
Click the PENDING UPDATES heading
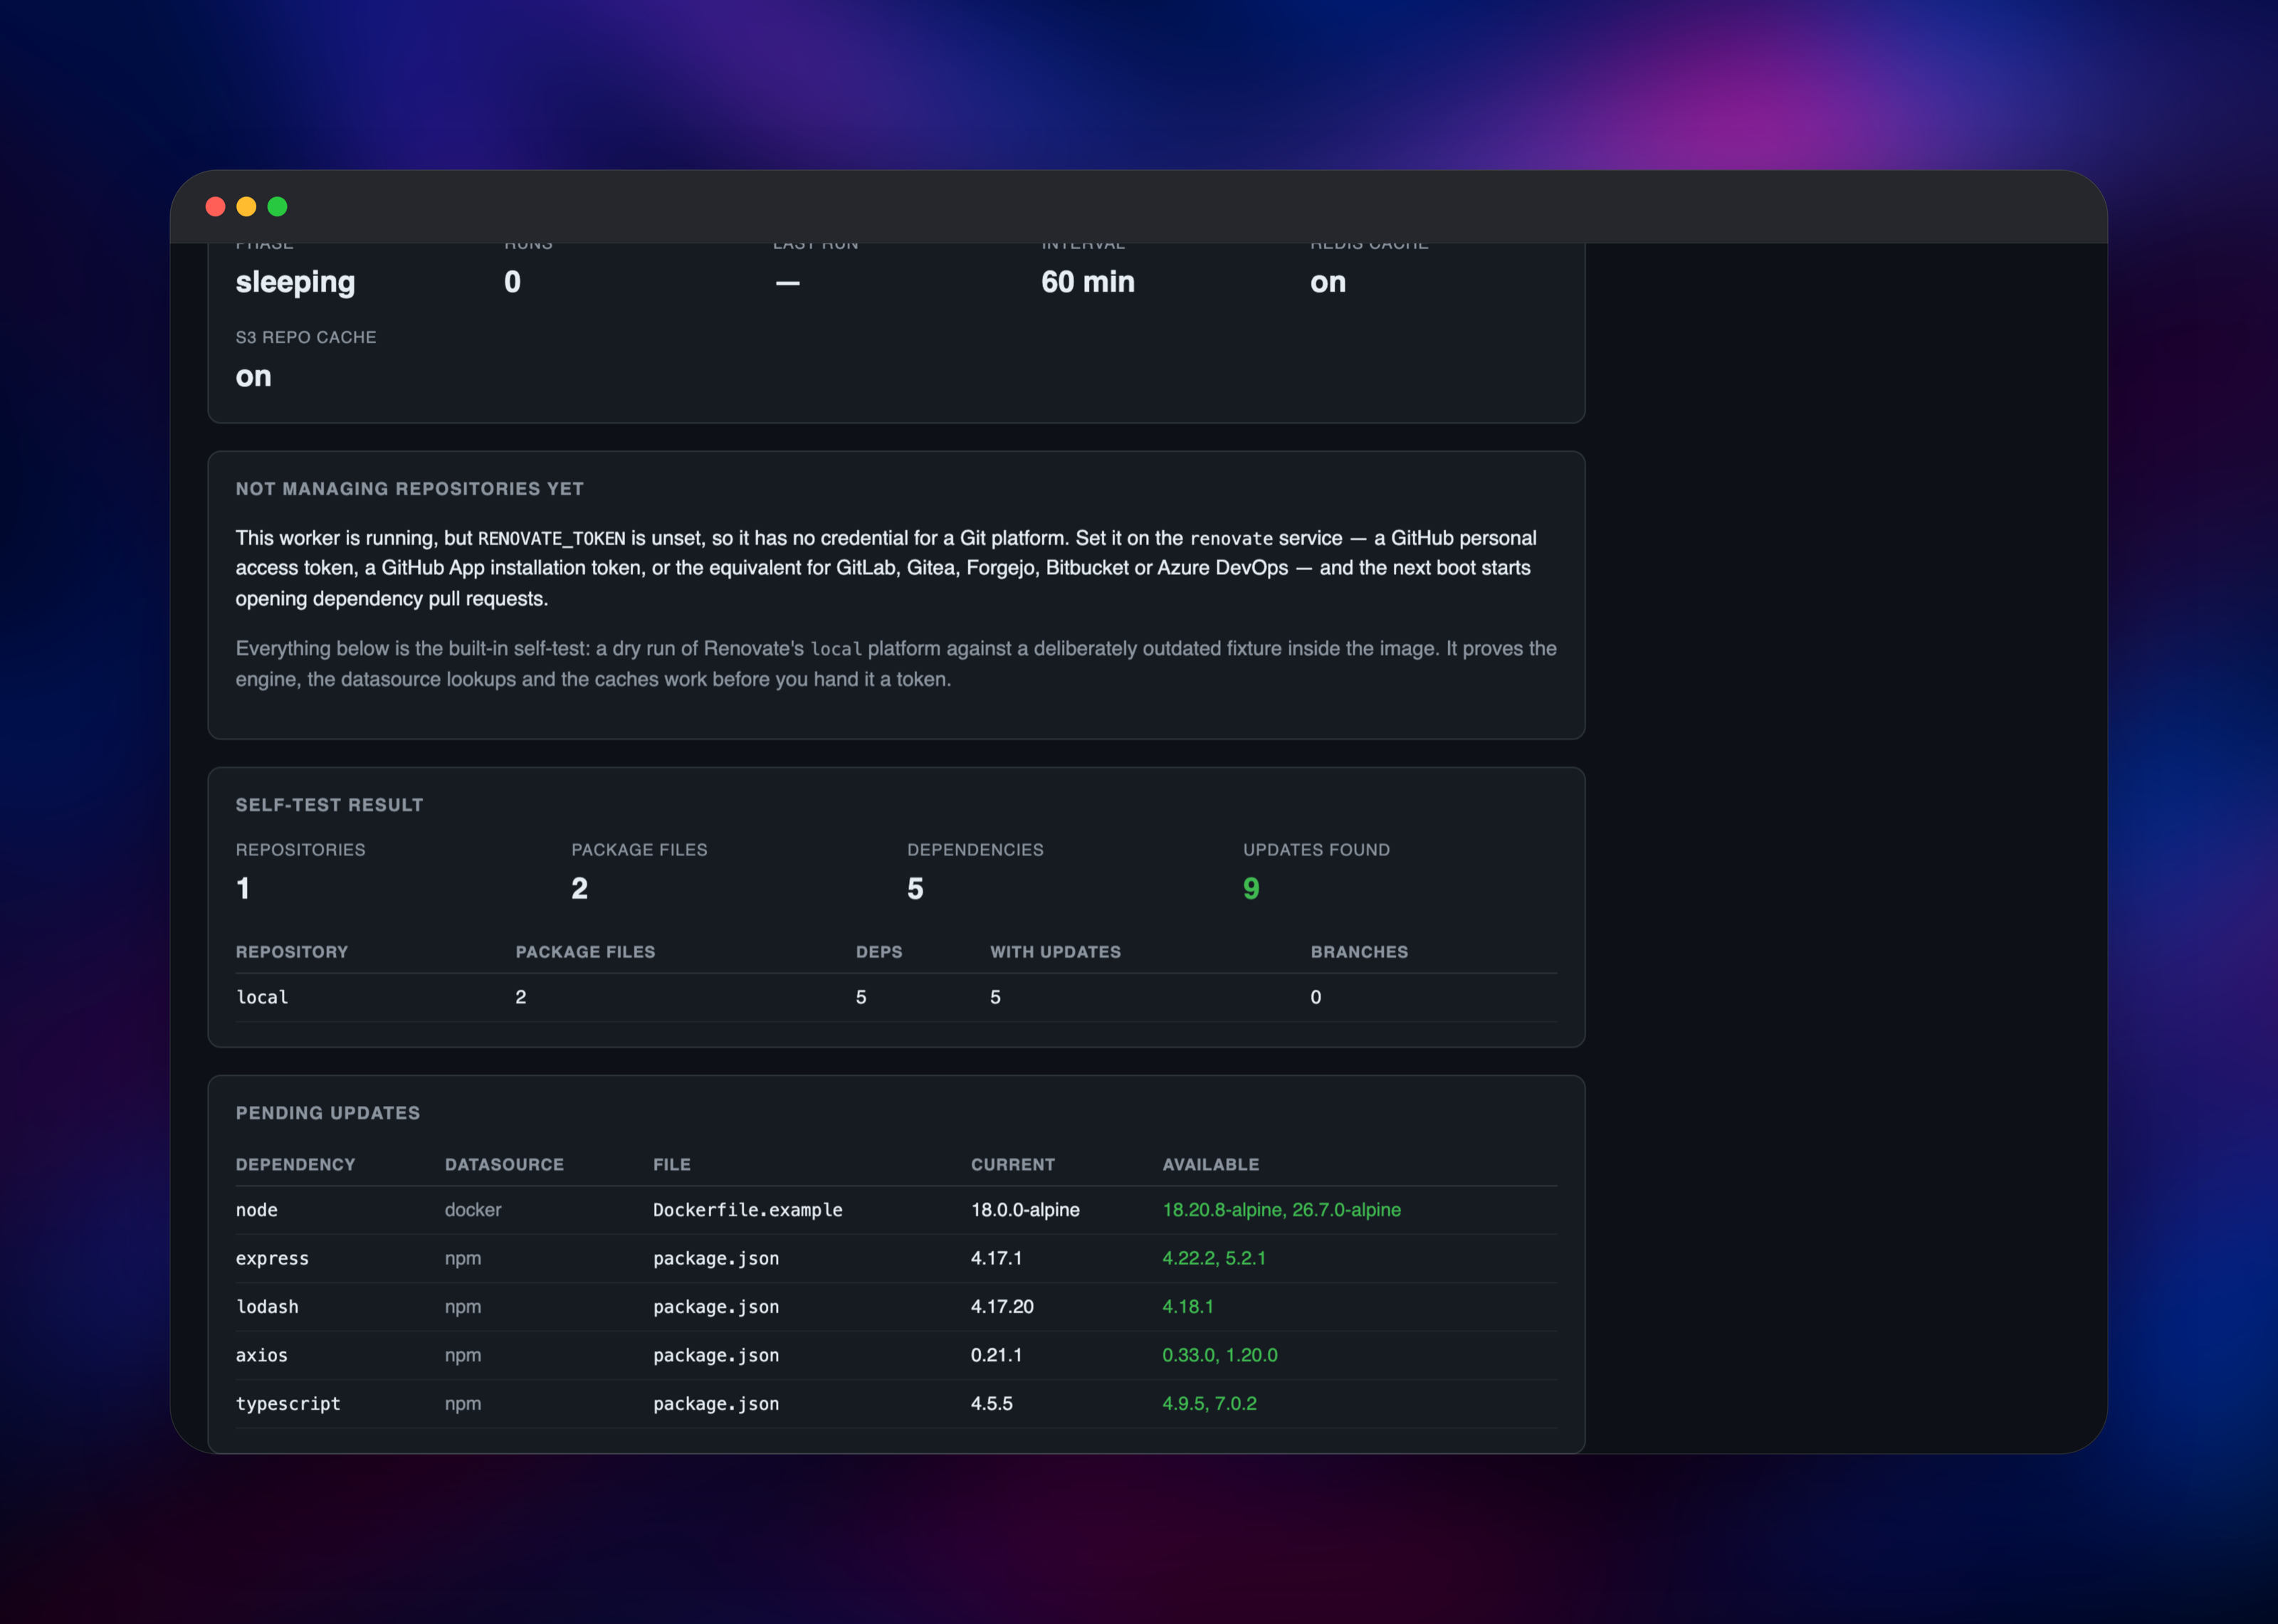coord(327,1113)
